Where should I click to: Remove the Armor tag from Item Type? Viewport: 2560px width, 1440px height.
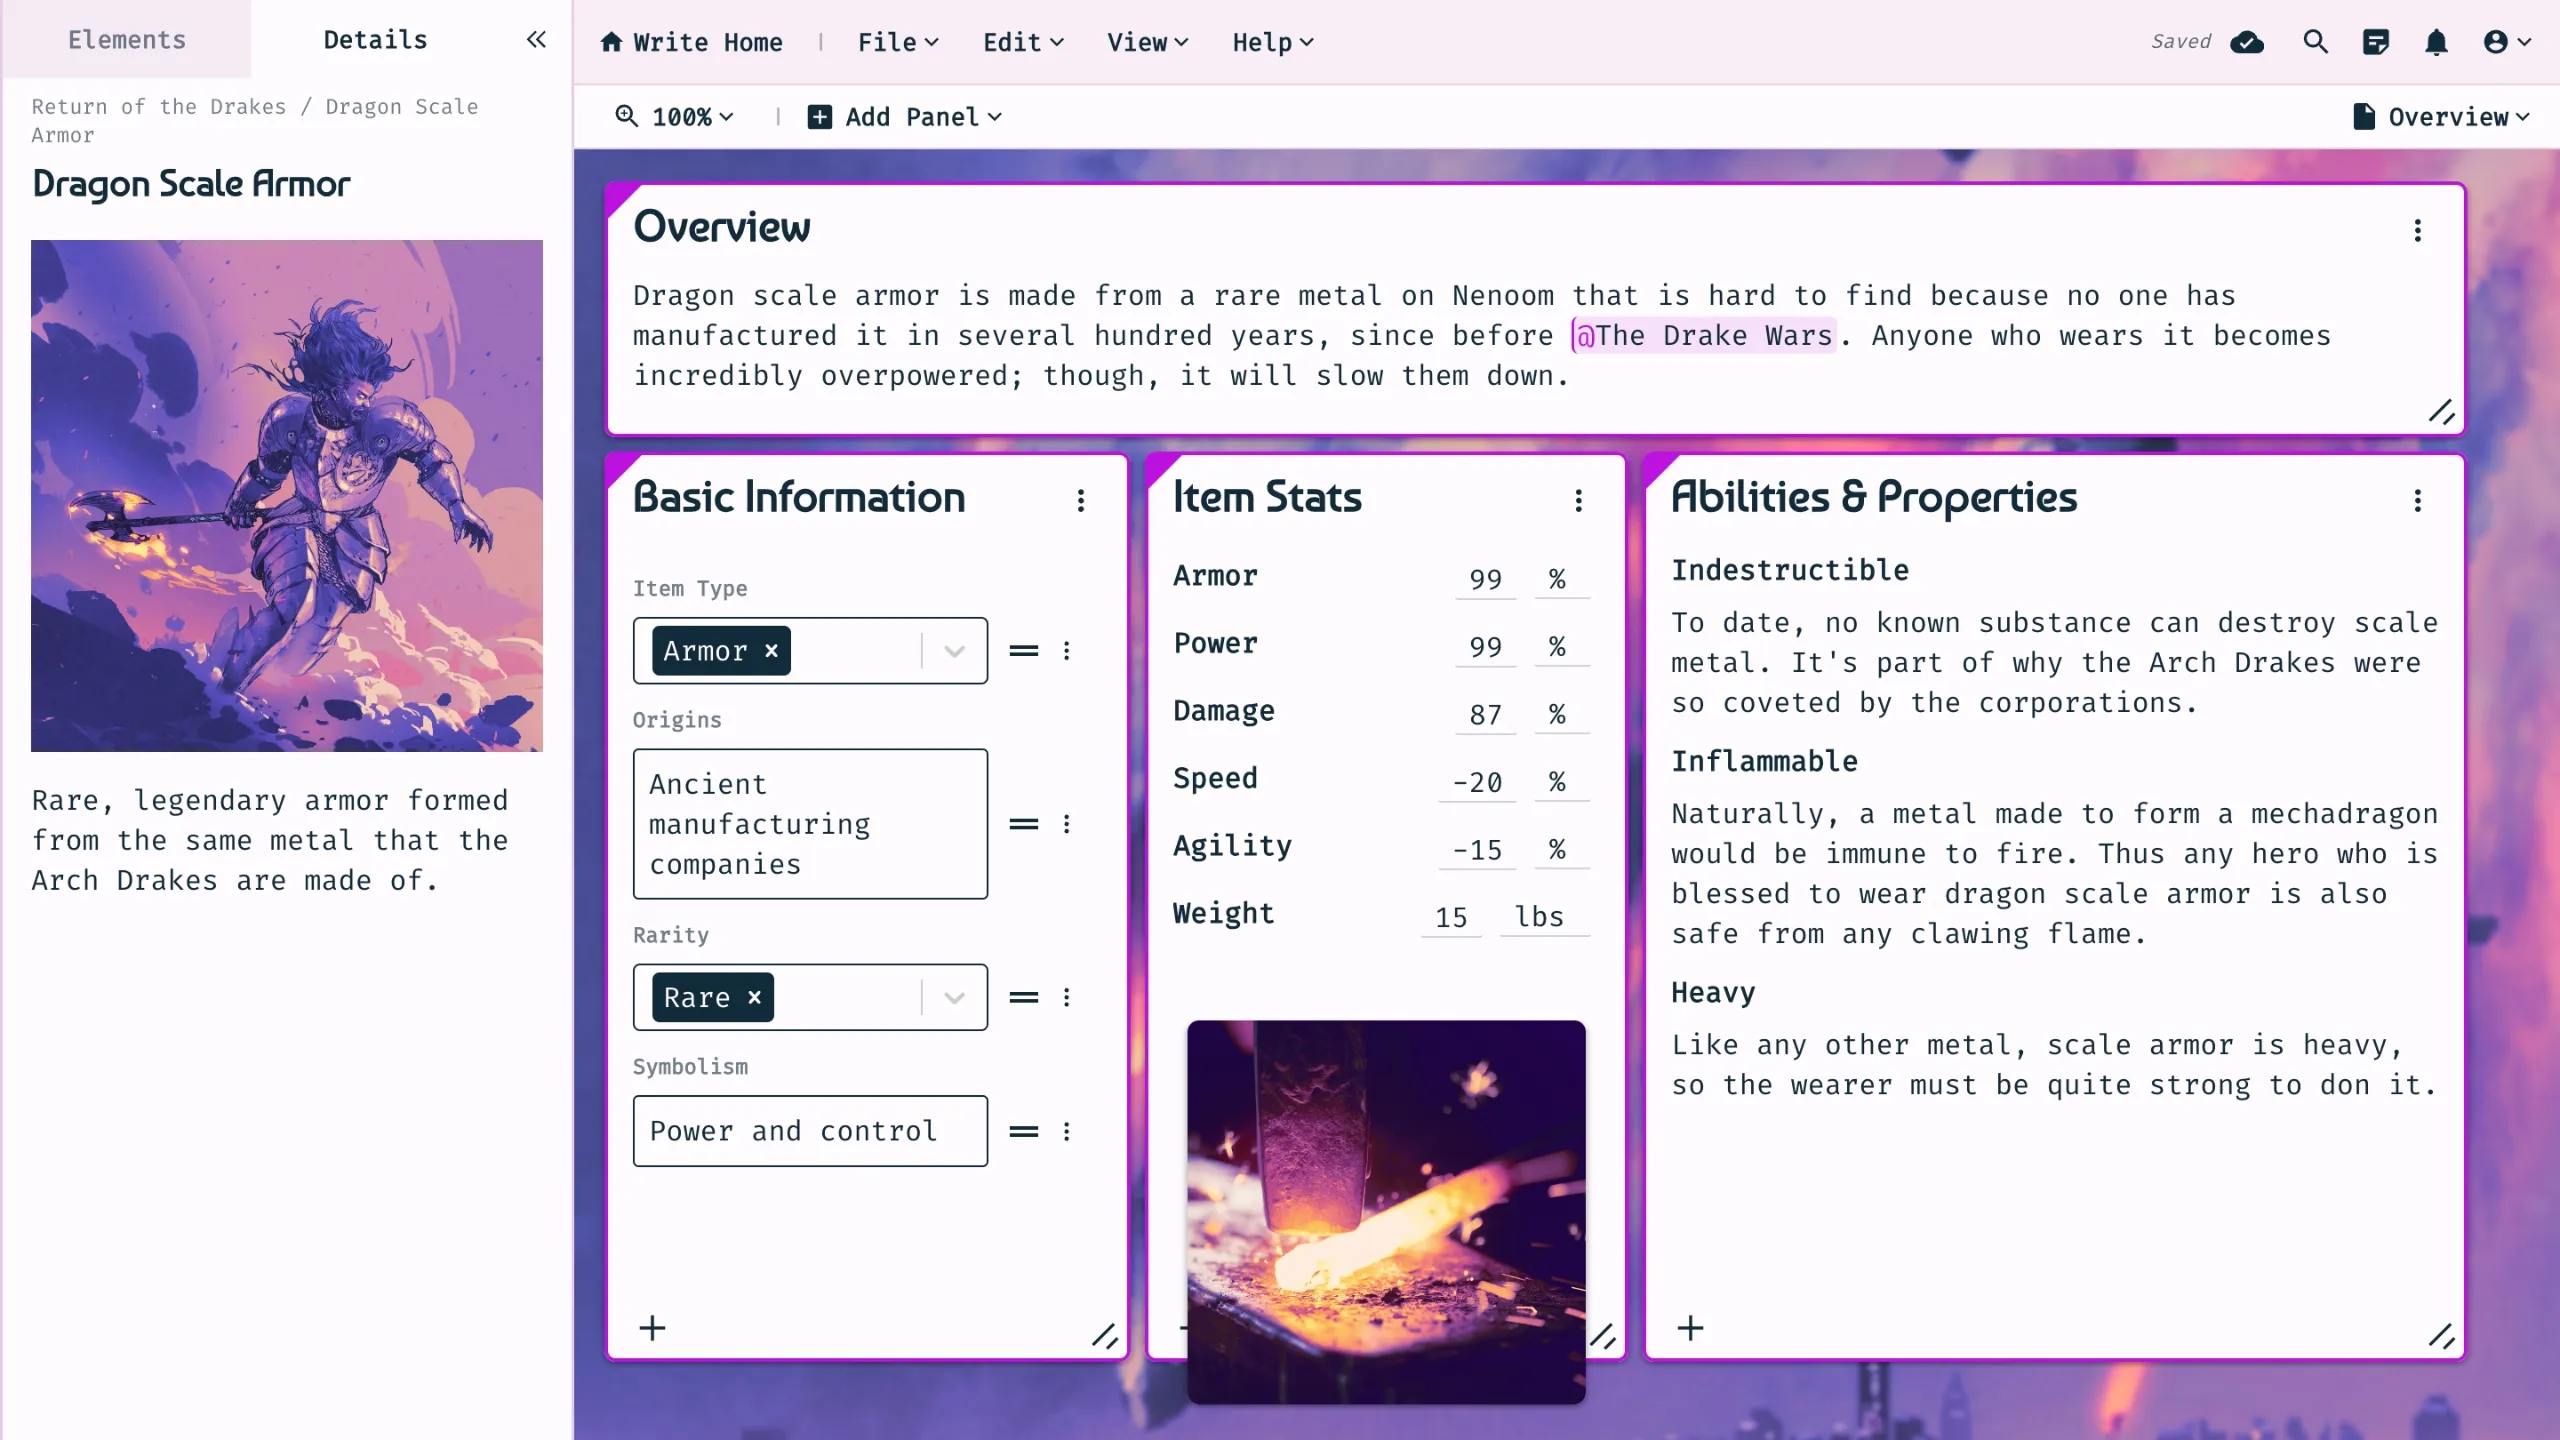click(x=771, y=651)
